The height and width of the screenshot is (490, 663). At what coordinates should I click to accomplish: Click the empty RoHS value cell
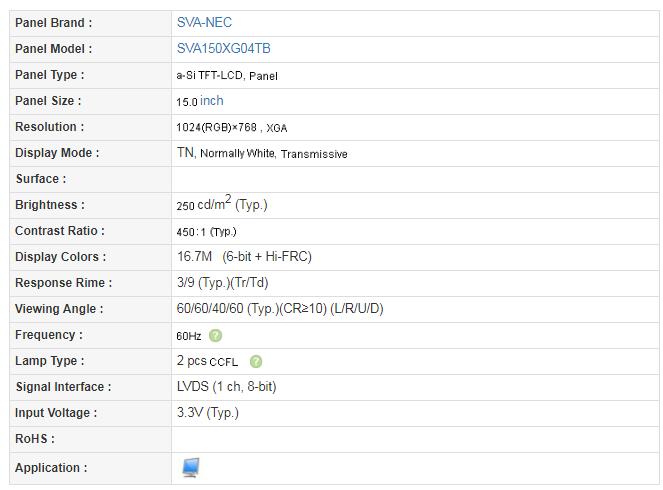[x=415, y=439]
